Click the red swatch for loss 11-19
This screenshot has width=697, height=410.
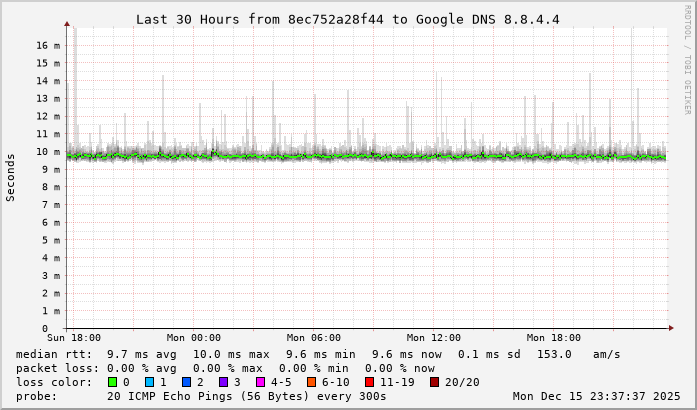click(x=369, y=382)
